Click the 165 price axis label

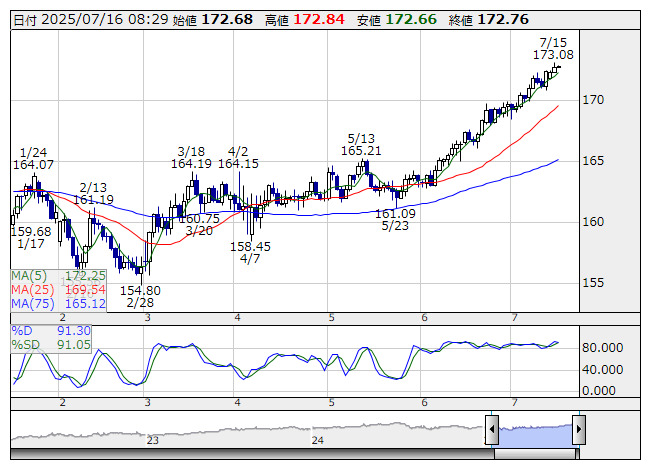593,161
